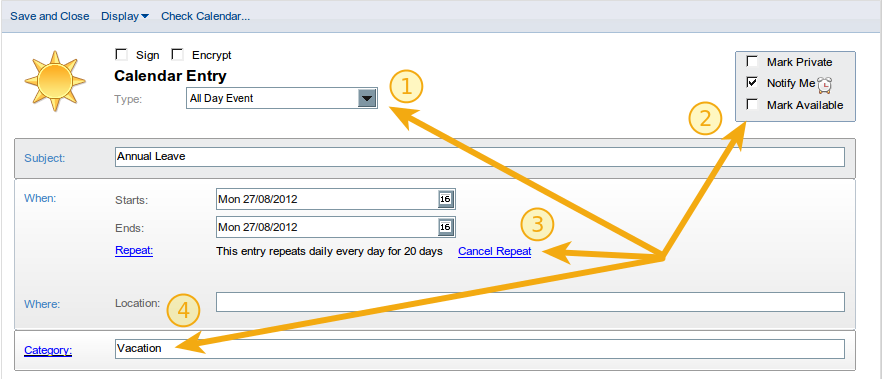Click the Starts date field
This screenshot has width=882, height=379.
point(336,199)
